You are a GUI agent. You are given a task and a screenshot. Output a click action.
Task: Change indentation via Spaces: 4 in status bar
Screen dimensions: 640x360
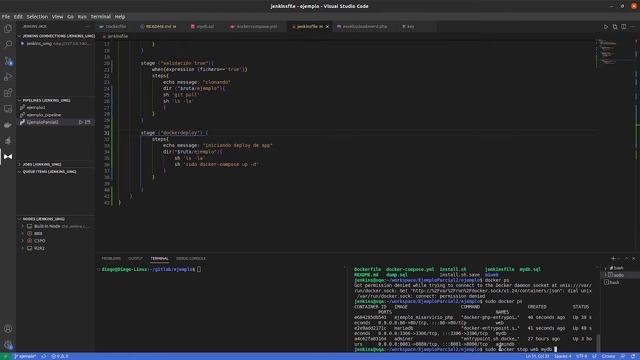(x=563, y=356)
